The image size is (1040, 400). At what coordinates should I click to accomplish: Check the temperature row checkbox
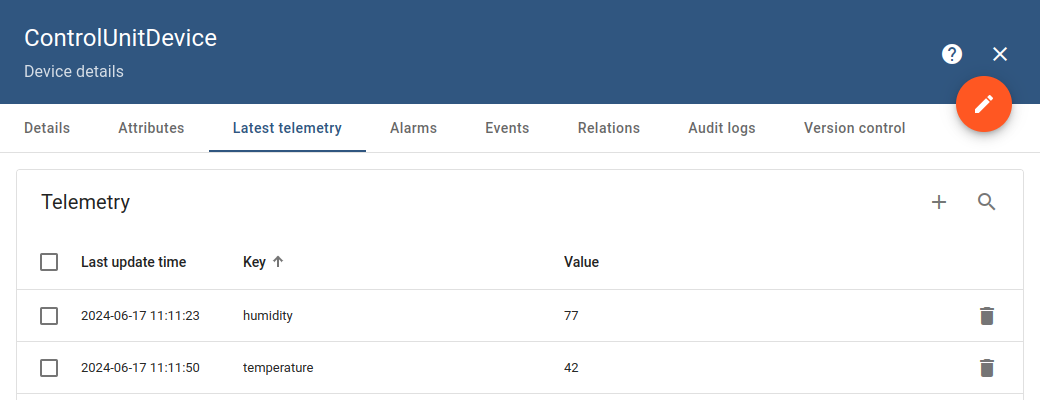[x=49, y=368]
